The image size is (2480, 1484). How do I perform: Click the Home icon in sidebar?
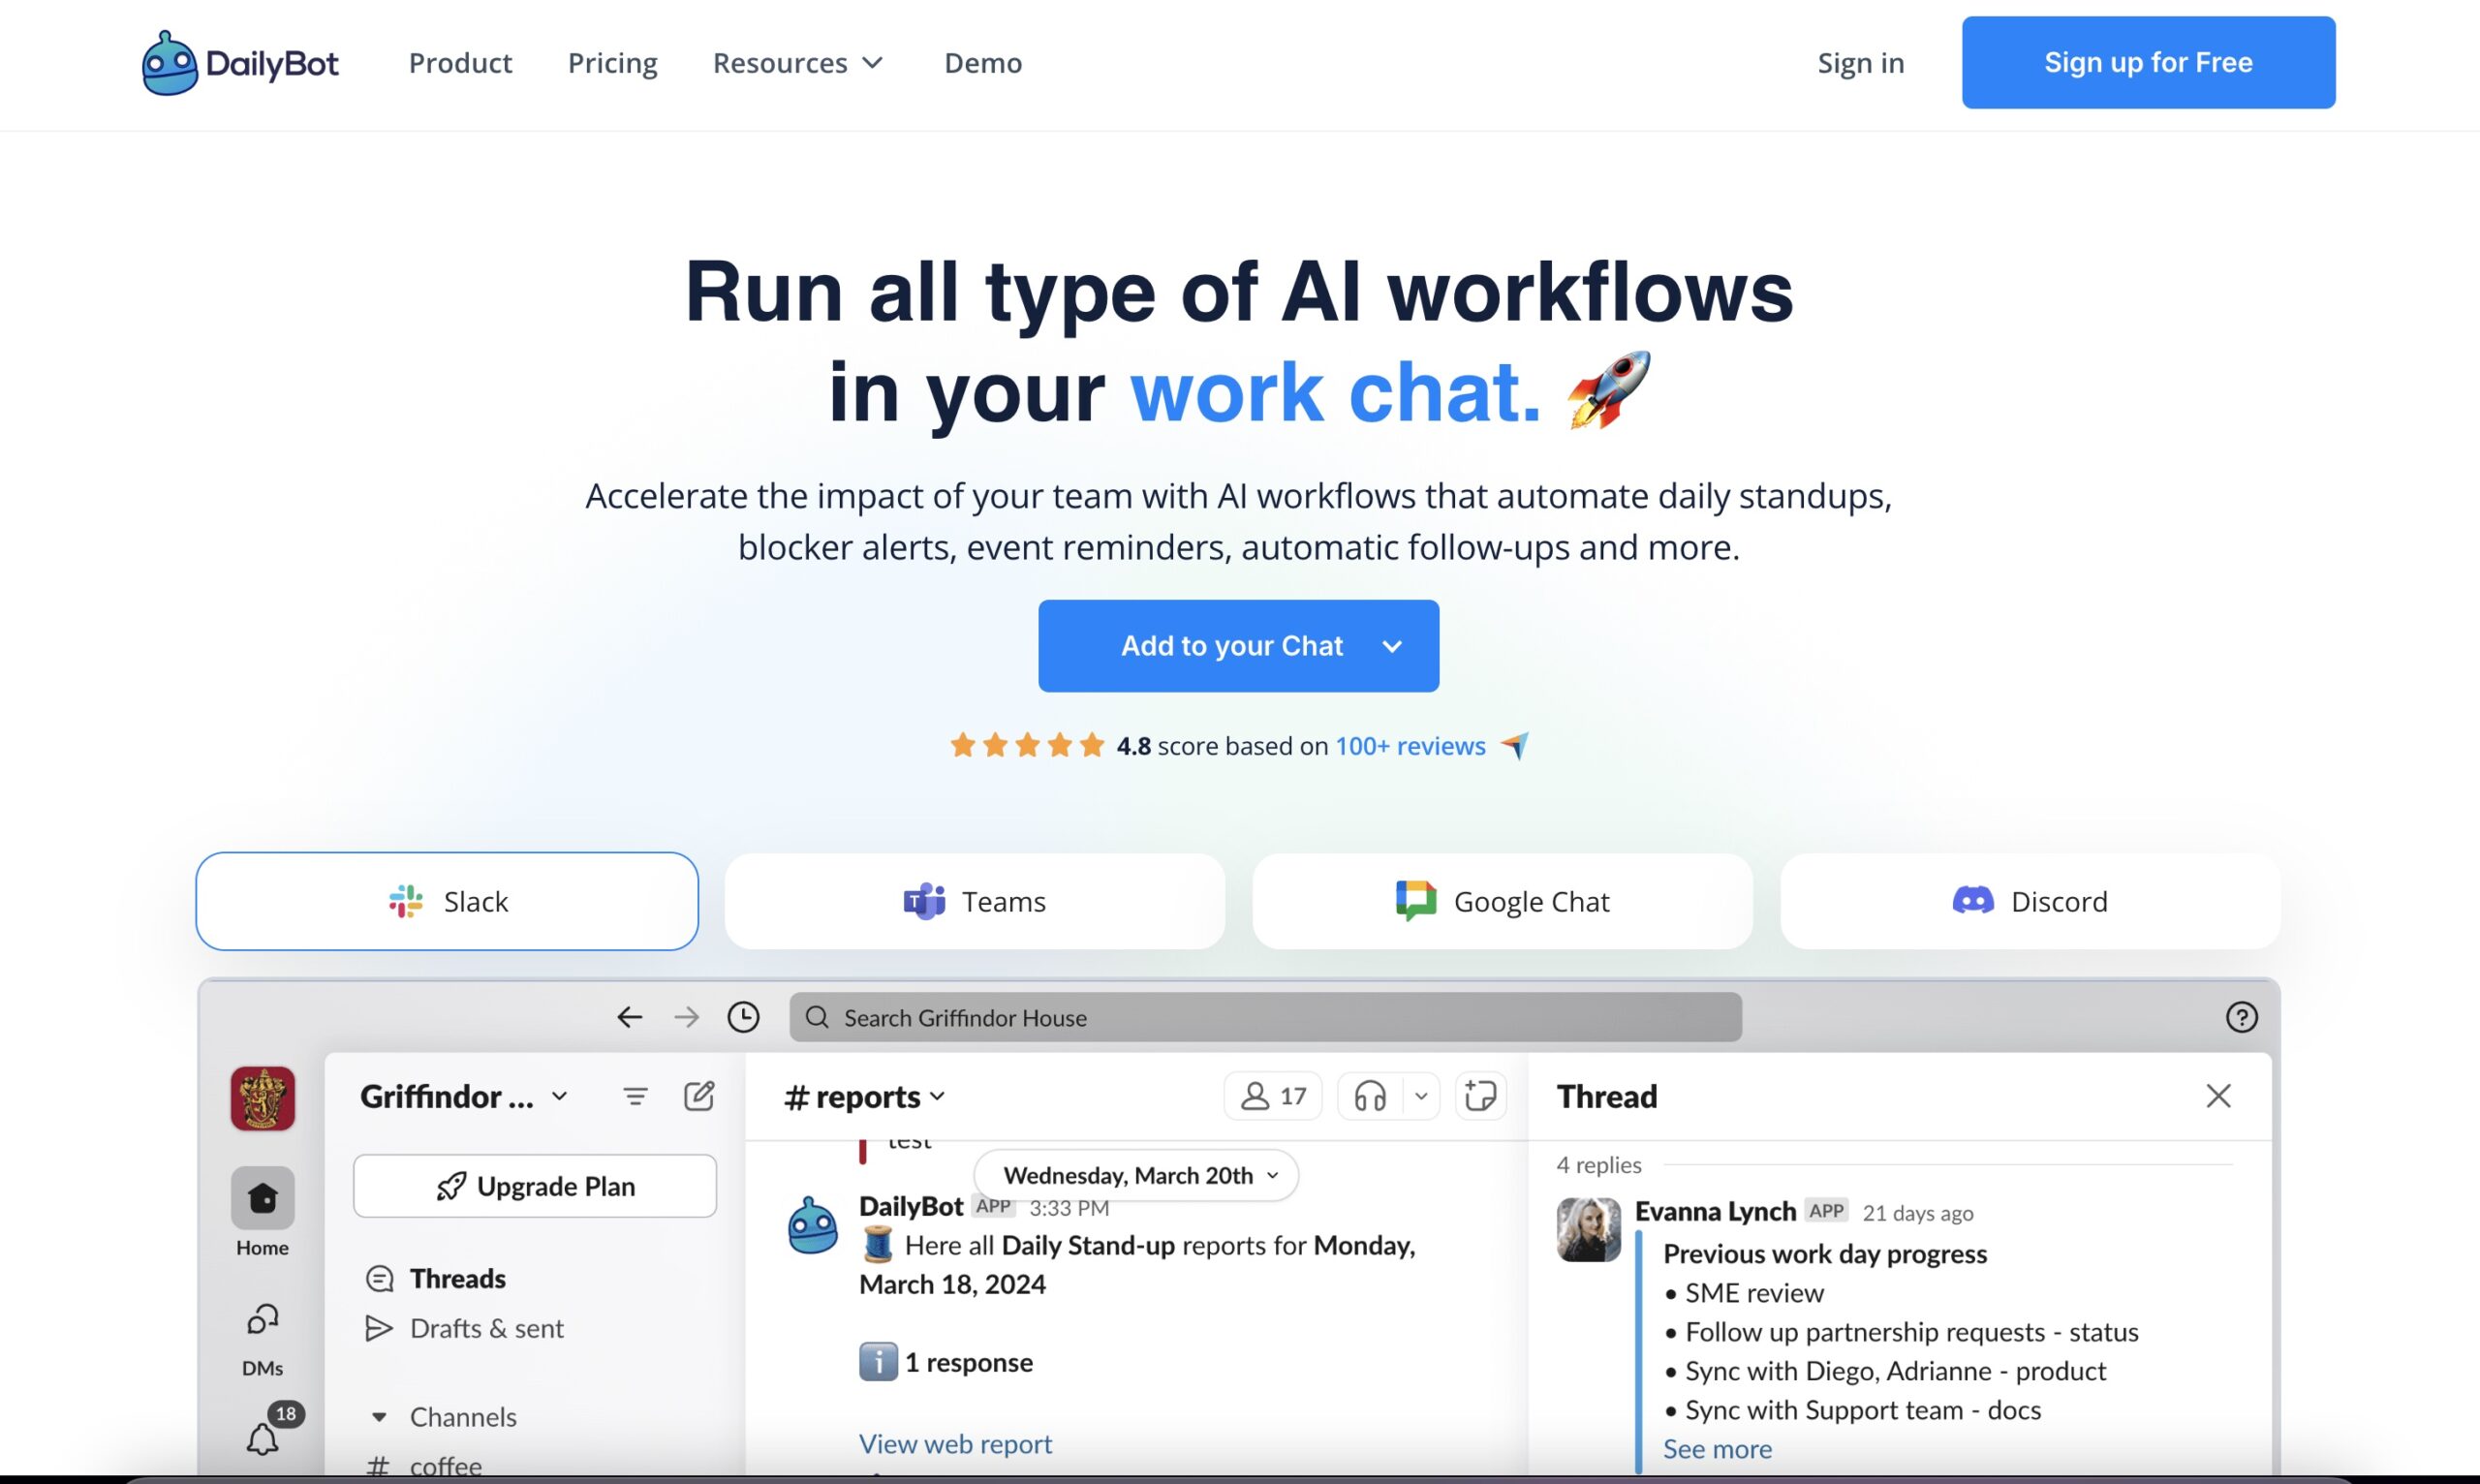click(x=262, y=1198)
